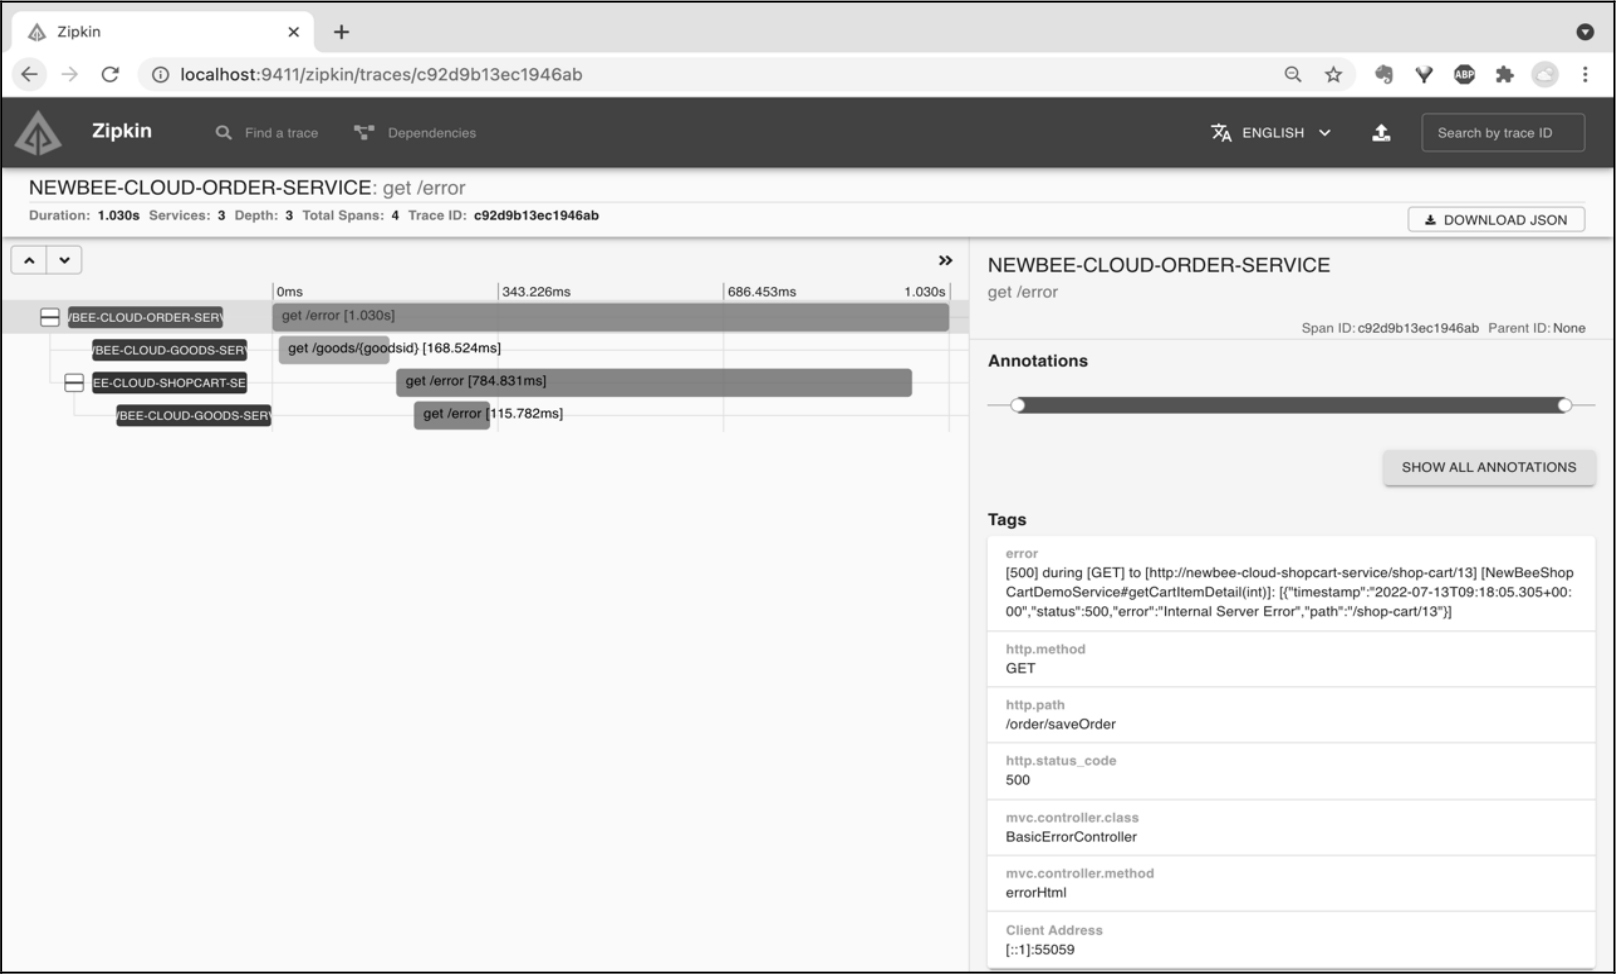Open a new browser tab

341,32
